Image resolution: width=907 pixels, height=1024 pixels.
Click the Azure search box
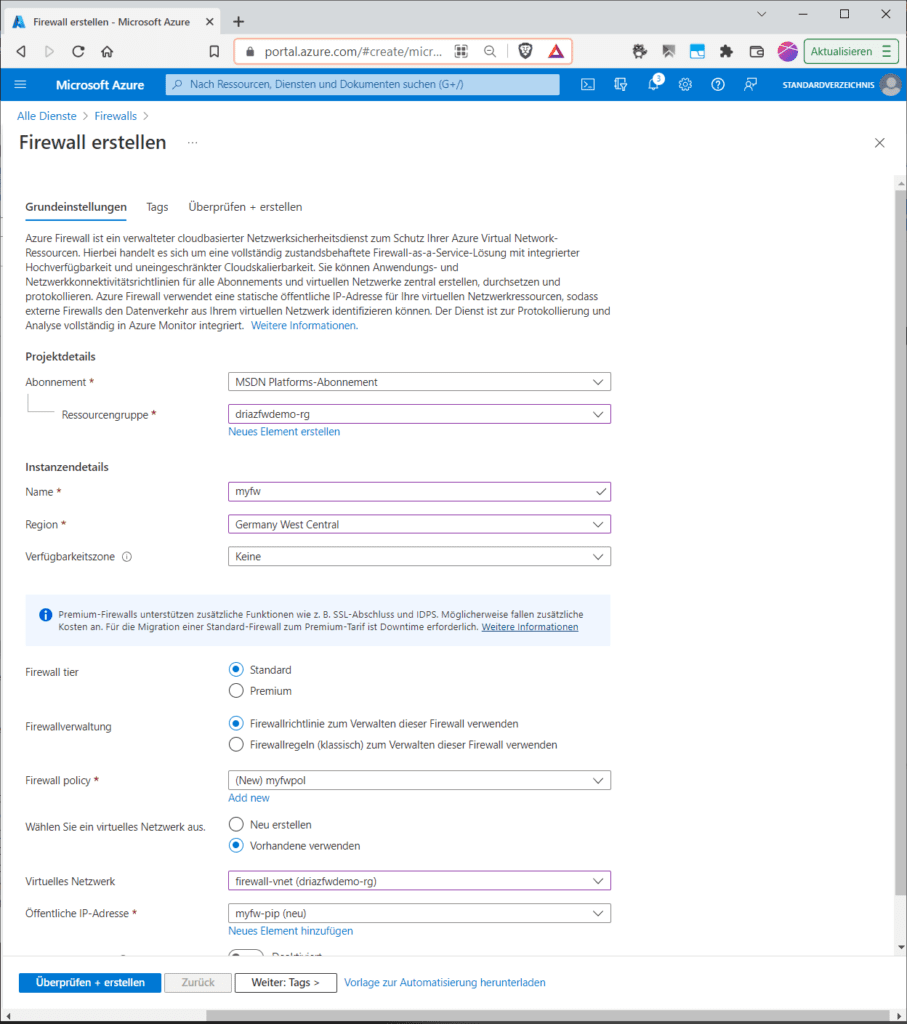click(362, 84)
